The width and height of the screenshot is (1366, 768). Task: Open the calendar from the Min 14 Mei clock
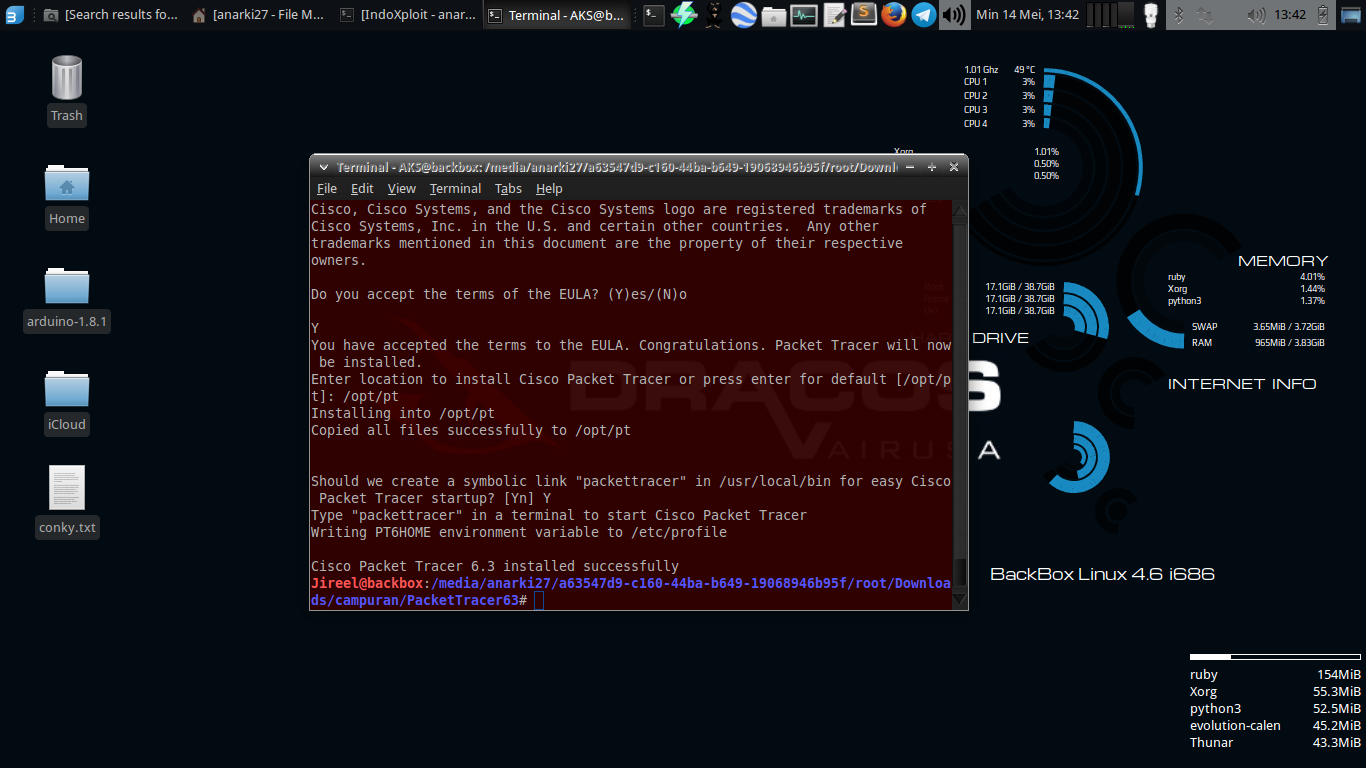[1027, 15]
